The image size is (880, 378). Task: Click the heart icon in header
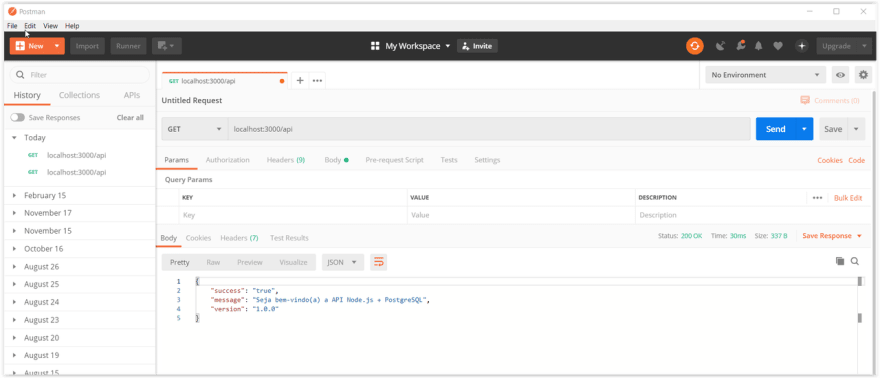point(778,46)
